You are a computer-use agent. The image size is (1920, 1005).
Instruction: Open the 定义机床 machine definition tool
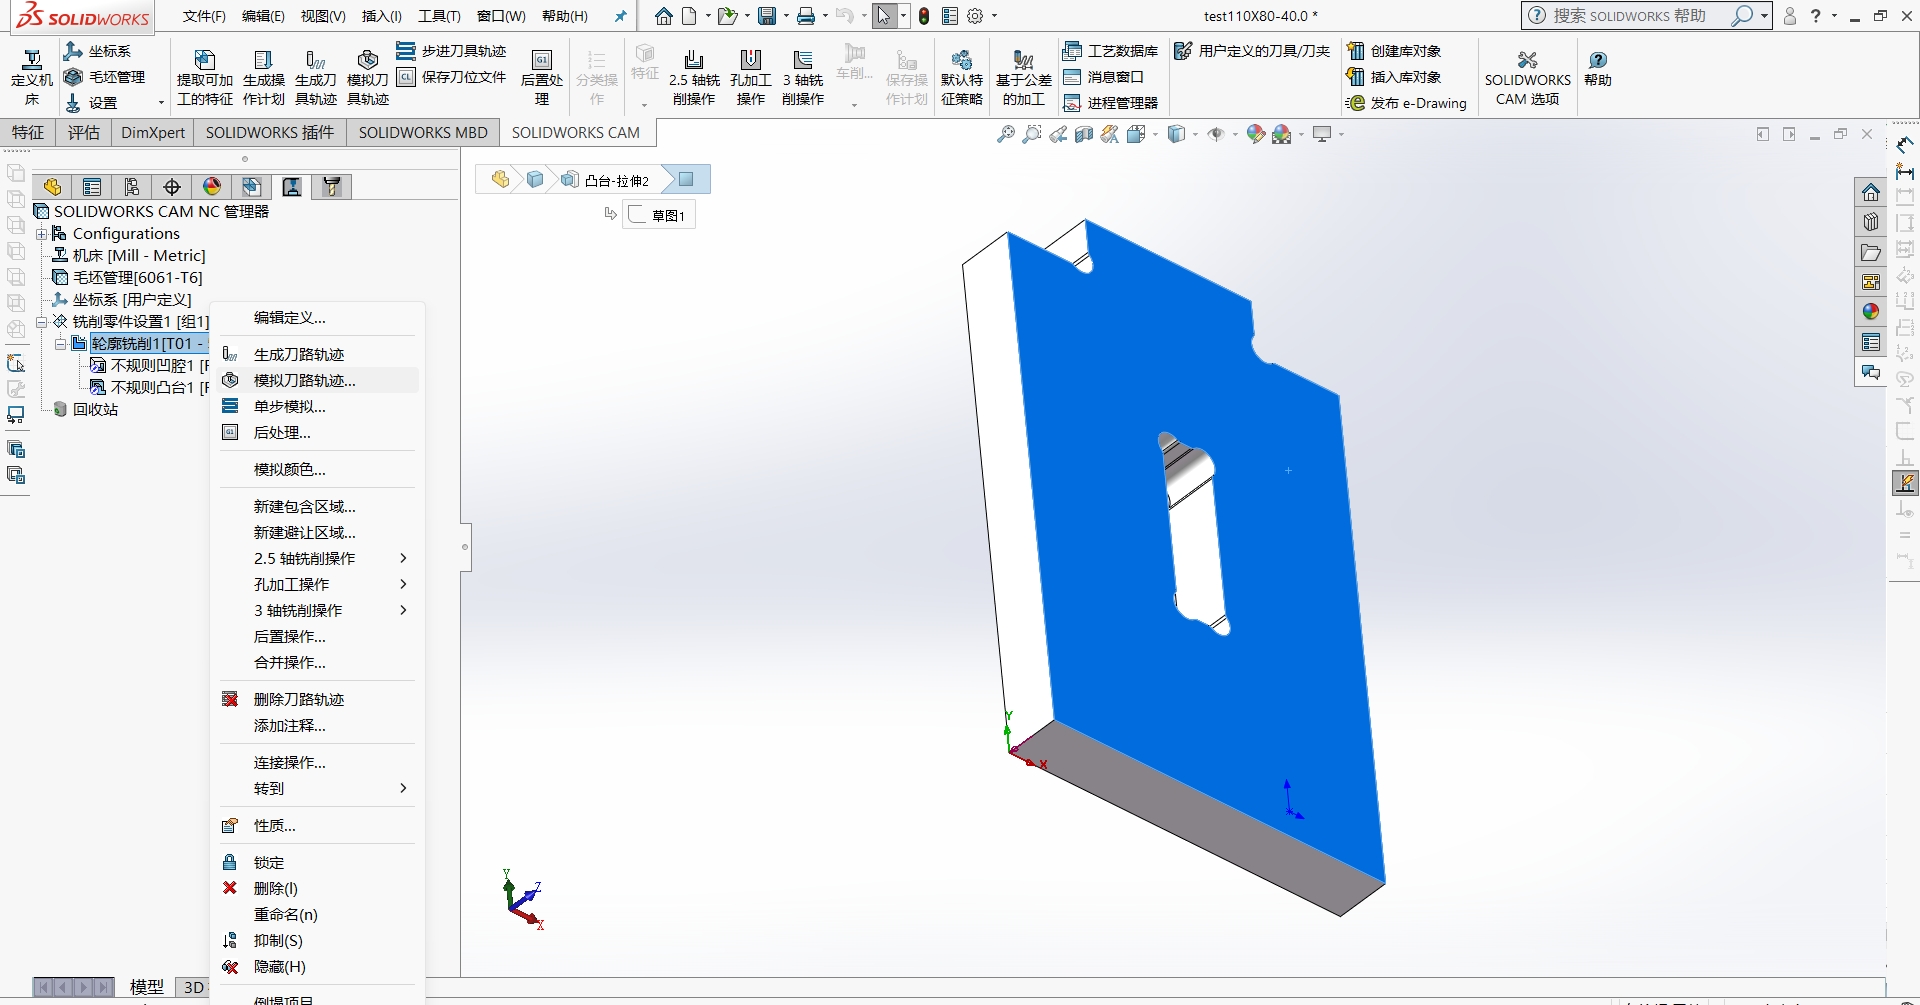[32, 77]
